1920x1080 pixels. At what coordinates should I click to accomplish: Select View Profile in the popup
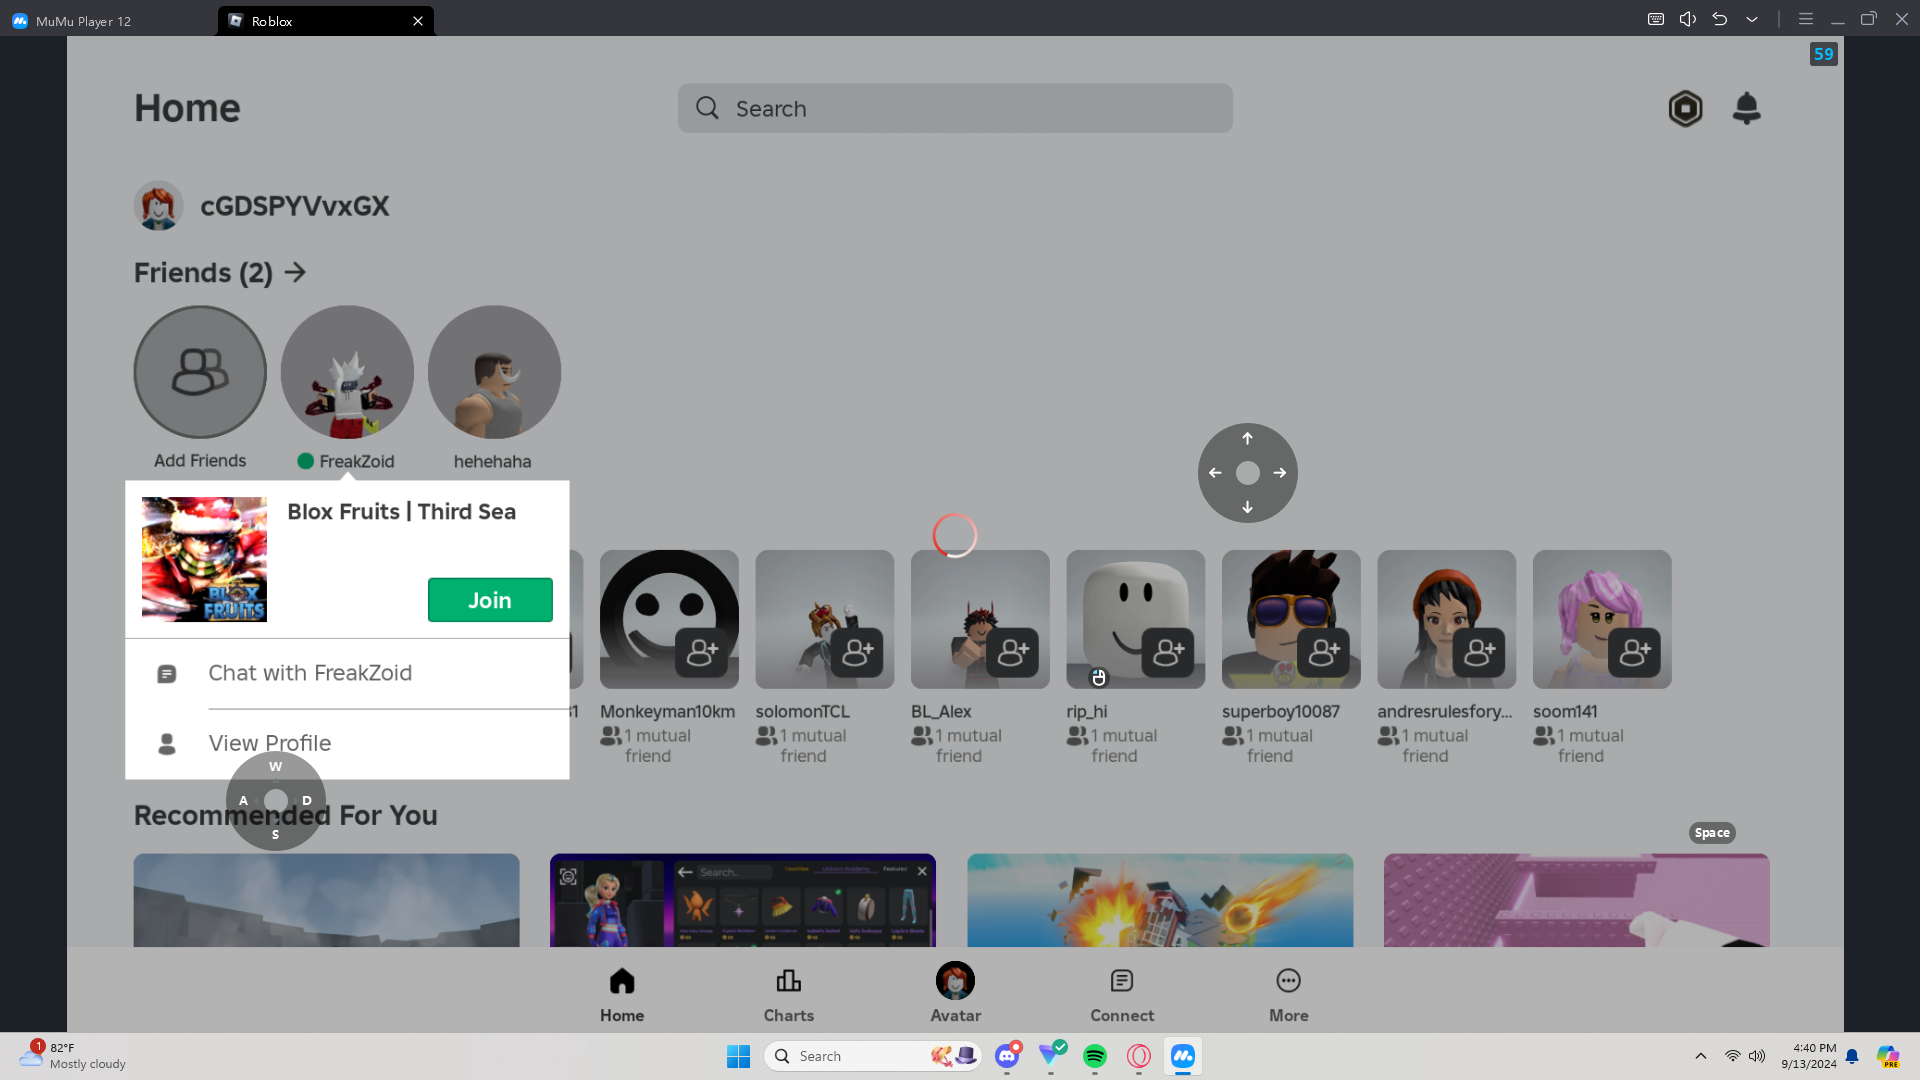point(347,744)
